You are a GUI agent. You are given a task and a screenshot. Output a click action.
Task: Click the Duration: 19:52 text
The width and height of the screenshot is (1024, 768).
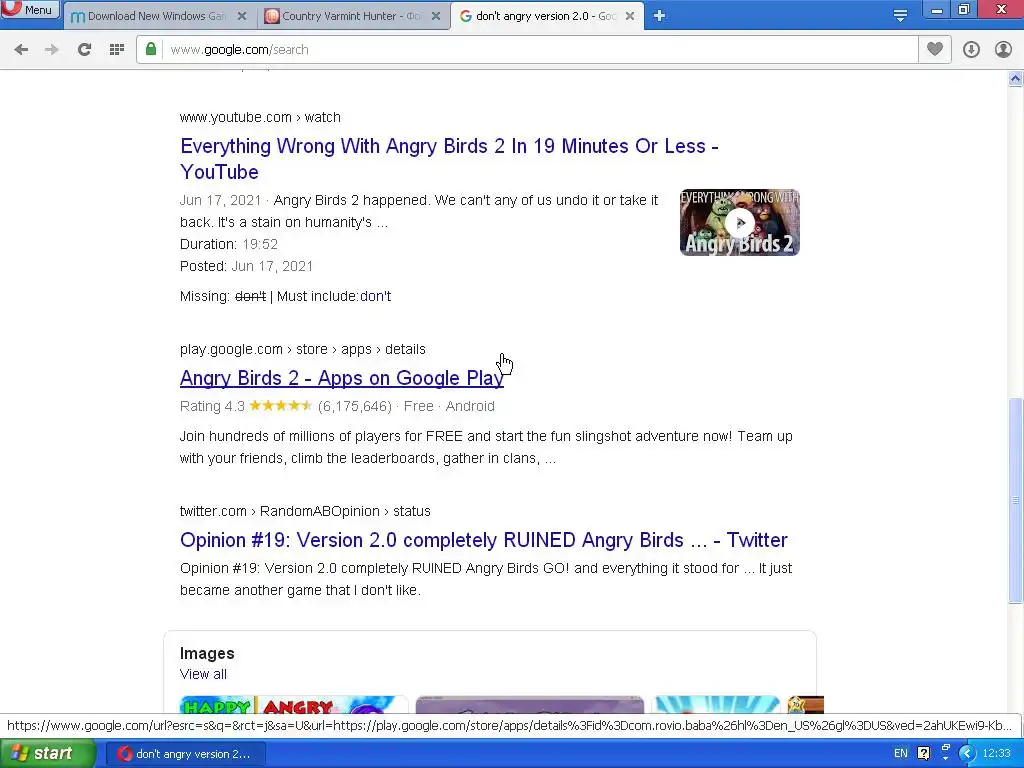click(x=229, y=244)
